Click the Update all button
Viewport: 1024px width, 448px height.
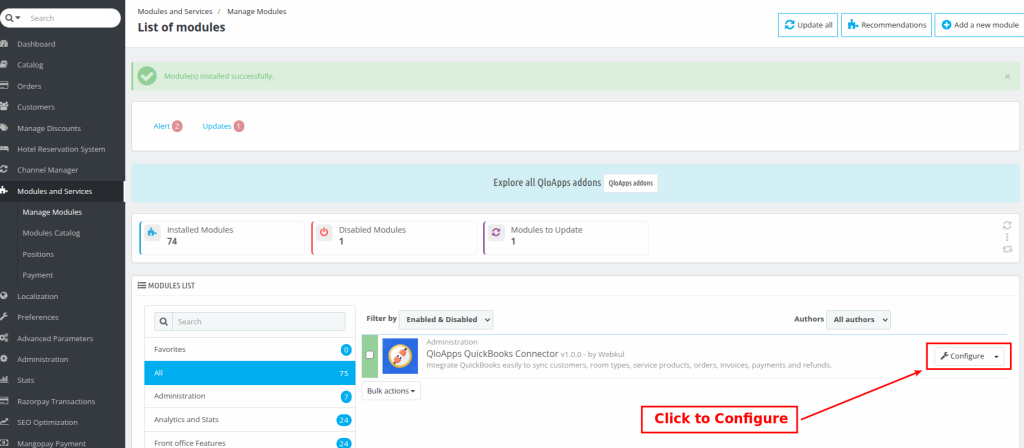pyautogui.click(x=808, y=25)
